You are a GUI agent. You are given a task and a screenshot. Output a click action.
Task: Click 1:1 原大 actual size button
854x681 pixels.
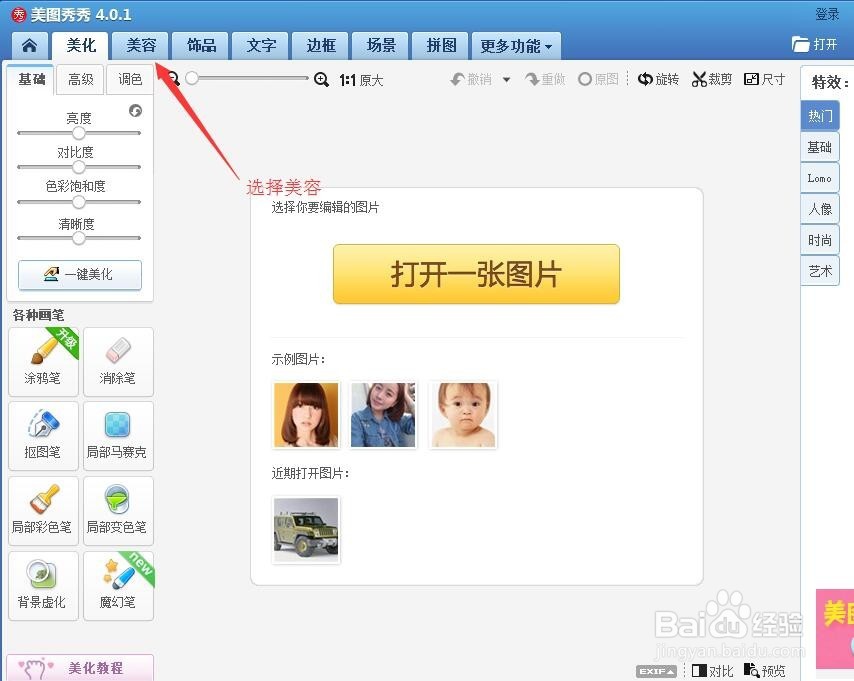(x=361, y=80)
